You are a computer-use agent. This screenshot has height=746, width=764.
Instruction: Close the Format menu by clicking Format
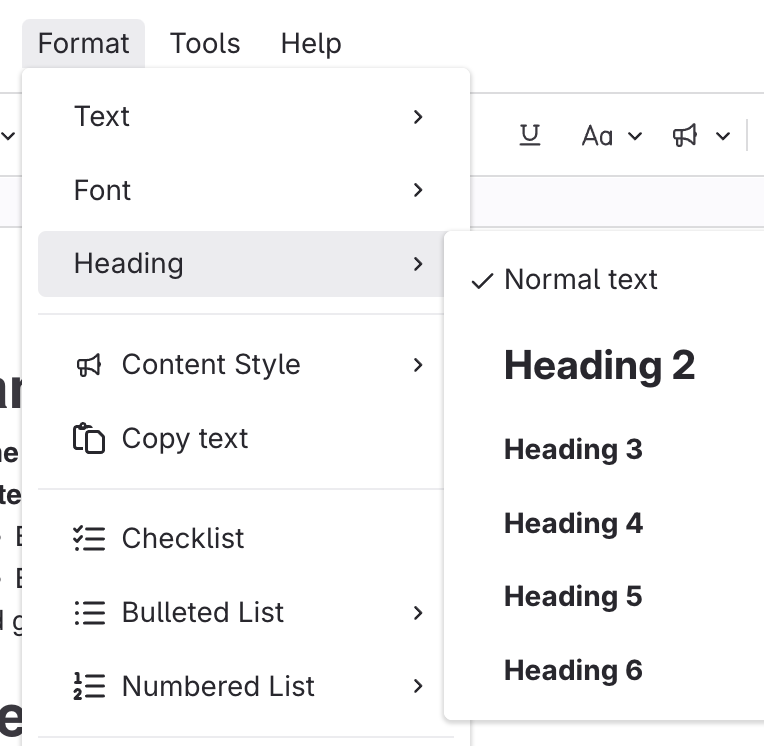coord(84,44)
